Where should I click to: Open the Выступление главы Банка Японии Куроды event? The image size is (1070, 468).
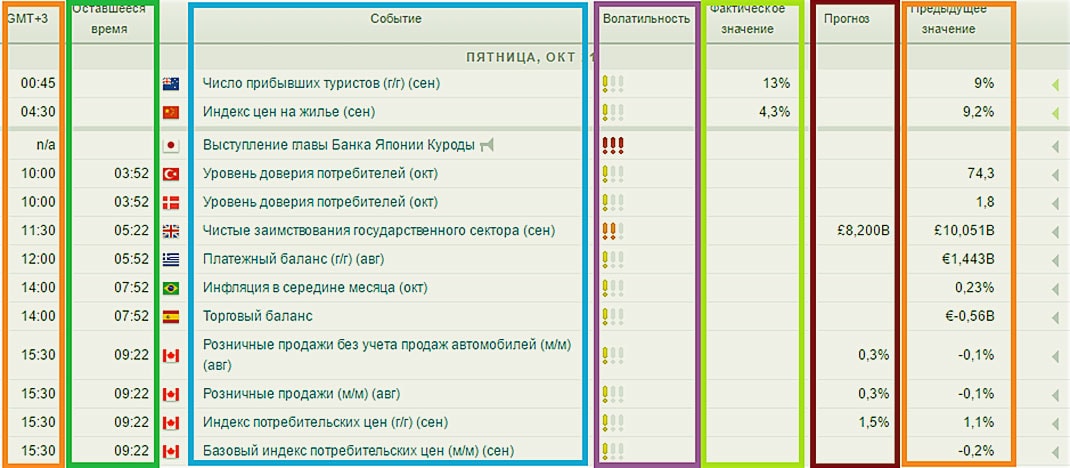(x=338, y=146)
